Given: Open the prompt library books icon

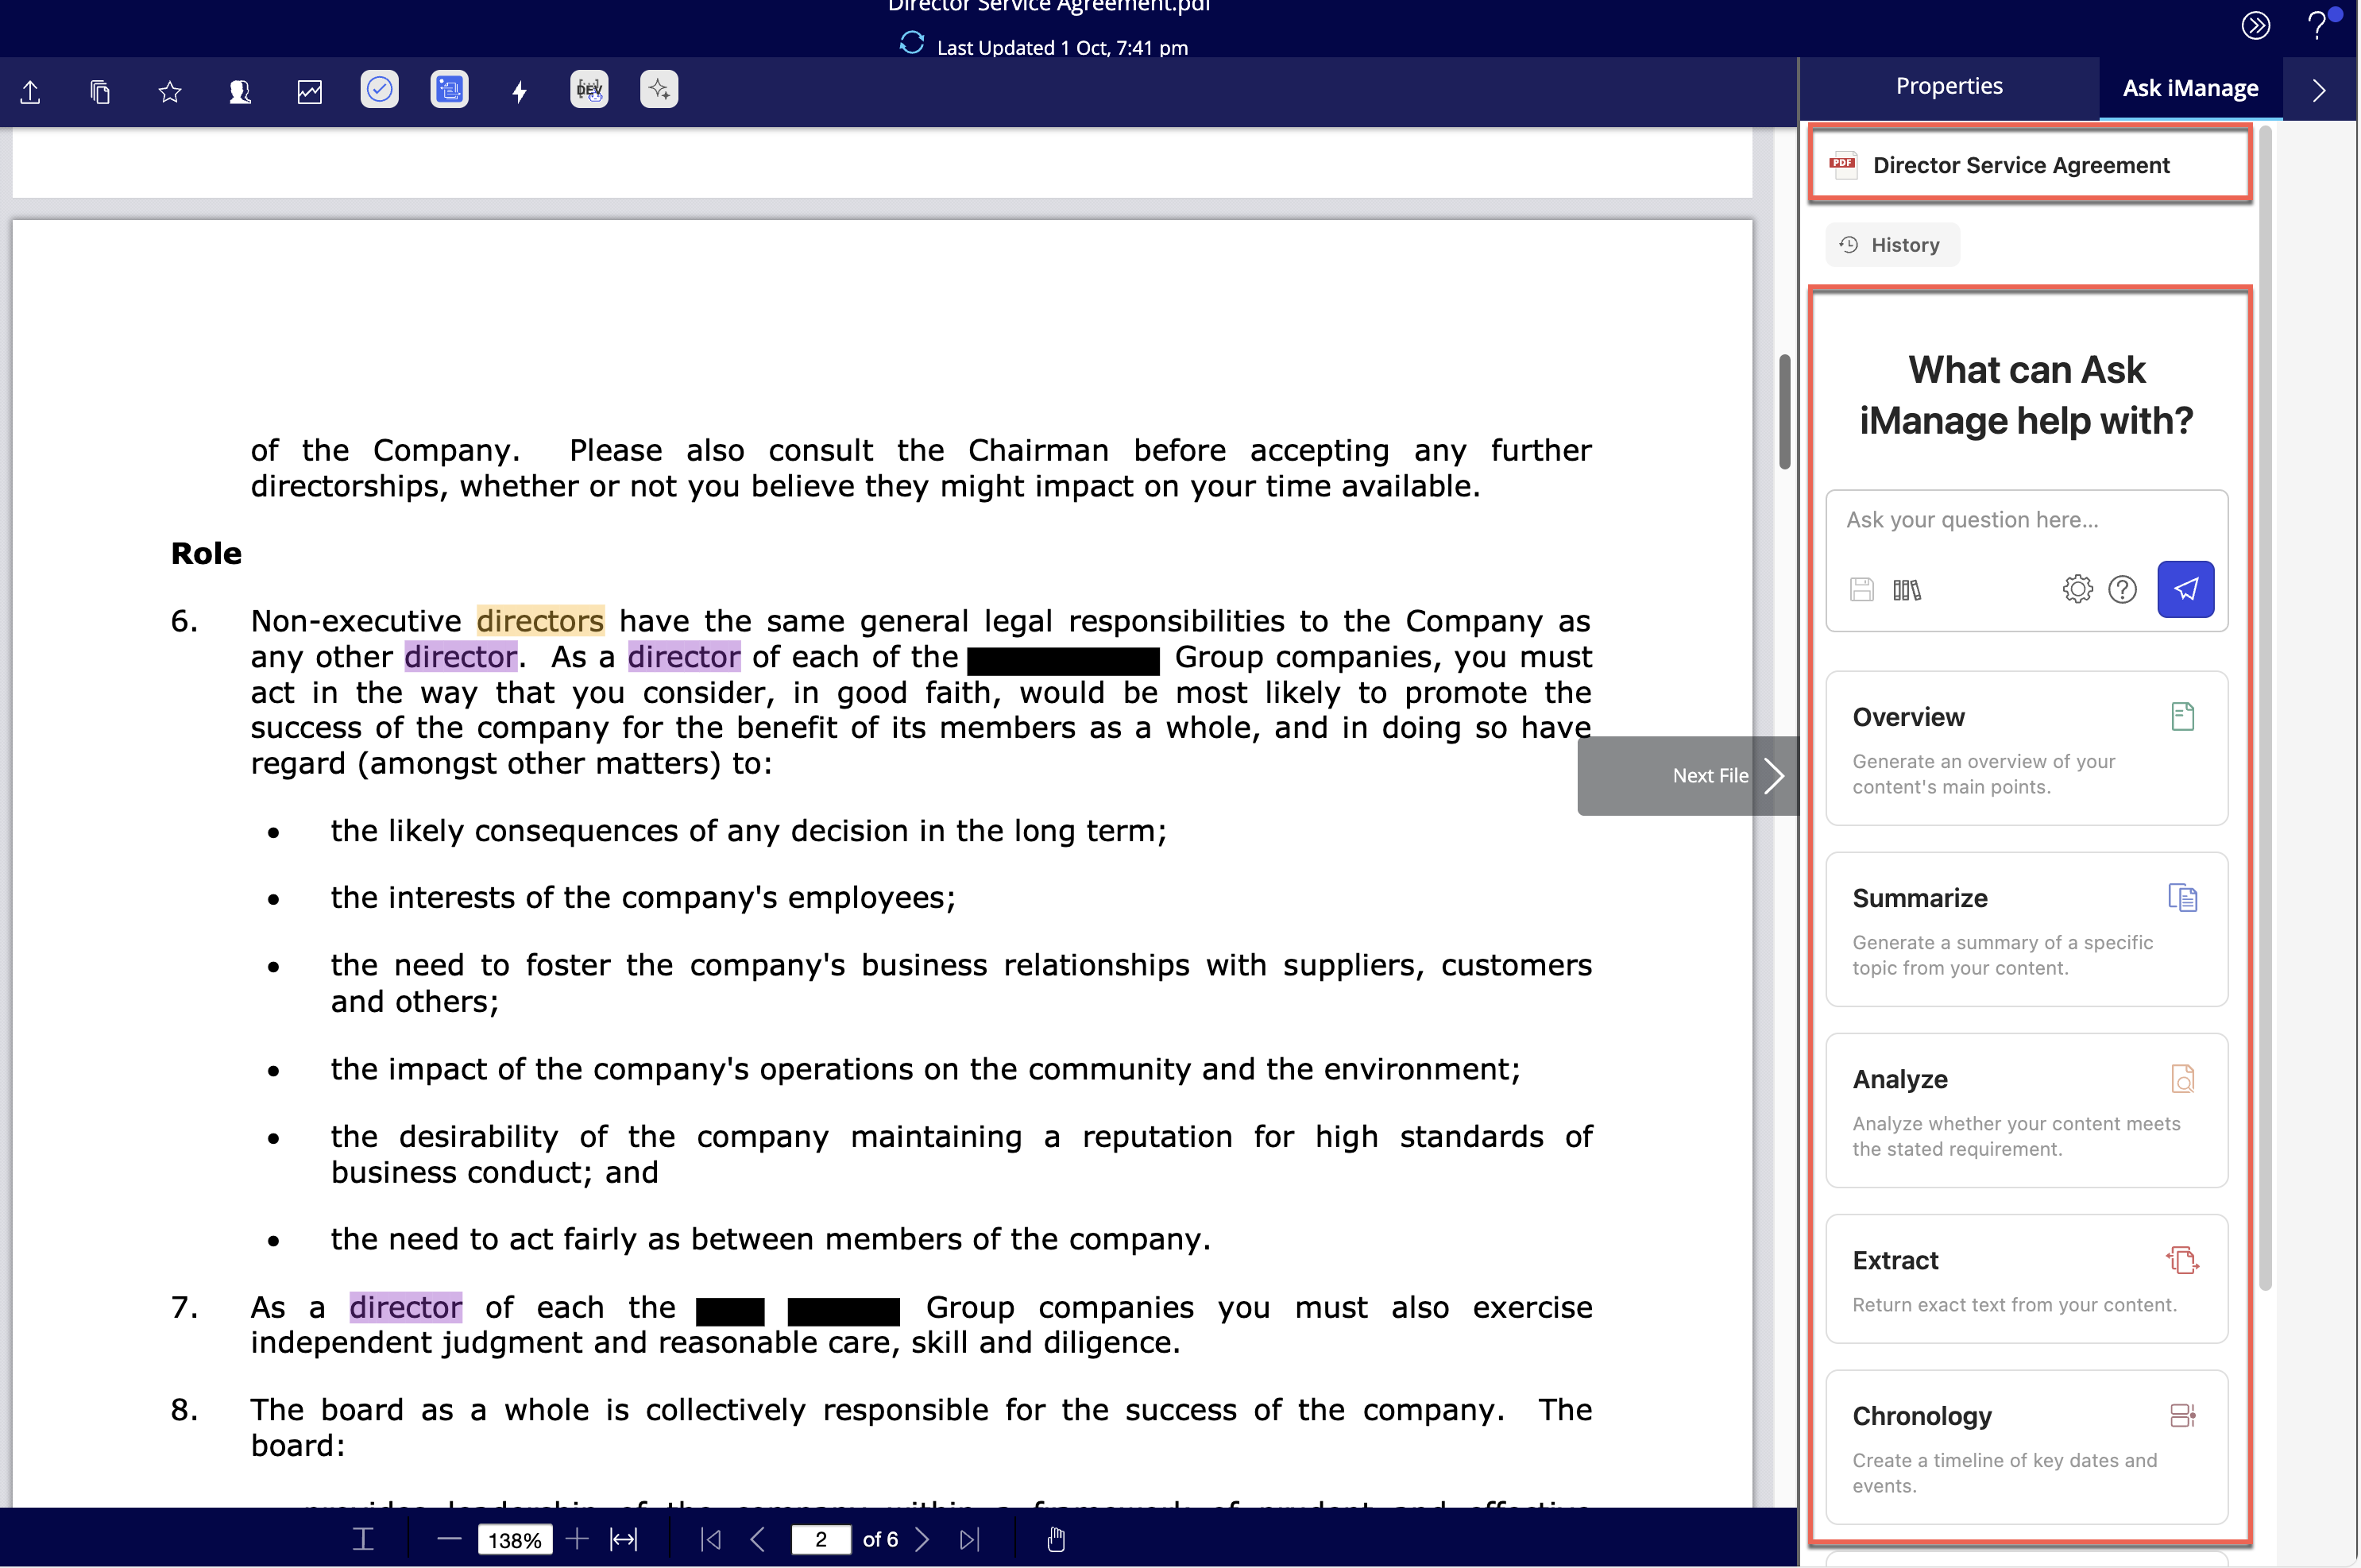Looking at the screenshot, I should (1907, 590).
